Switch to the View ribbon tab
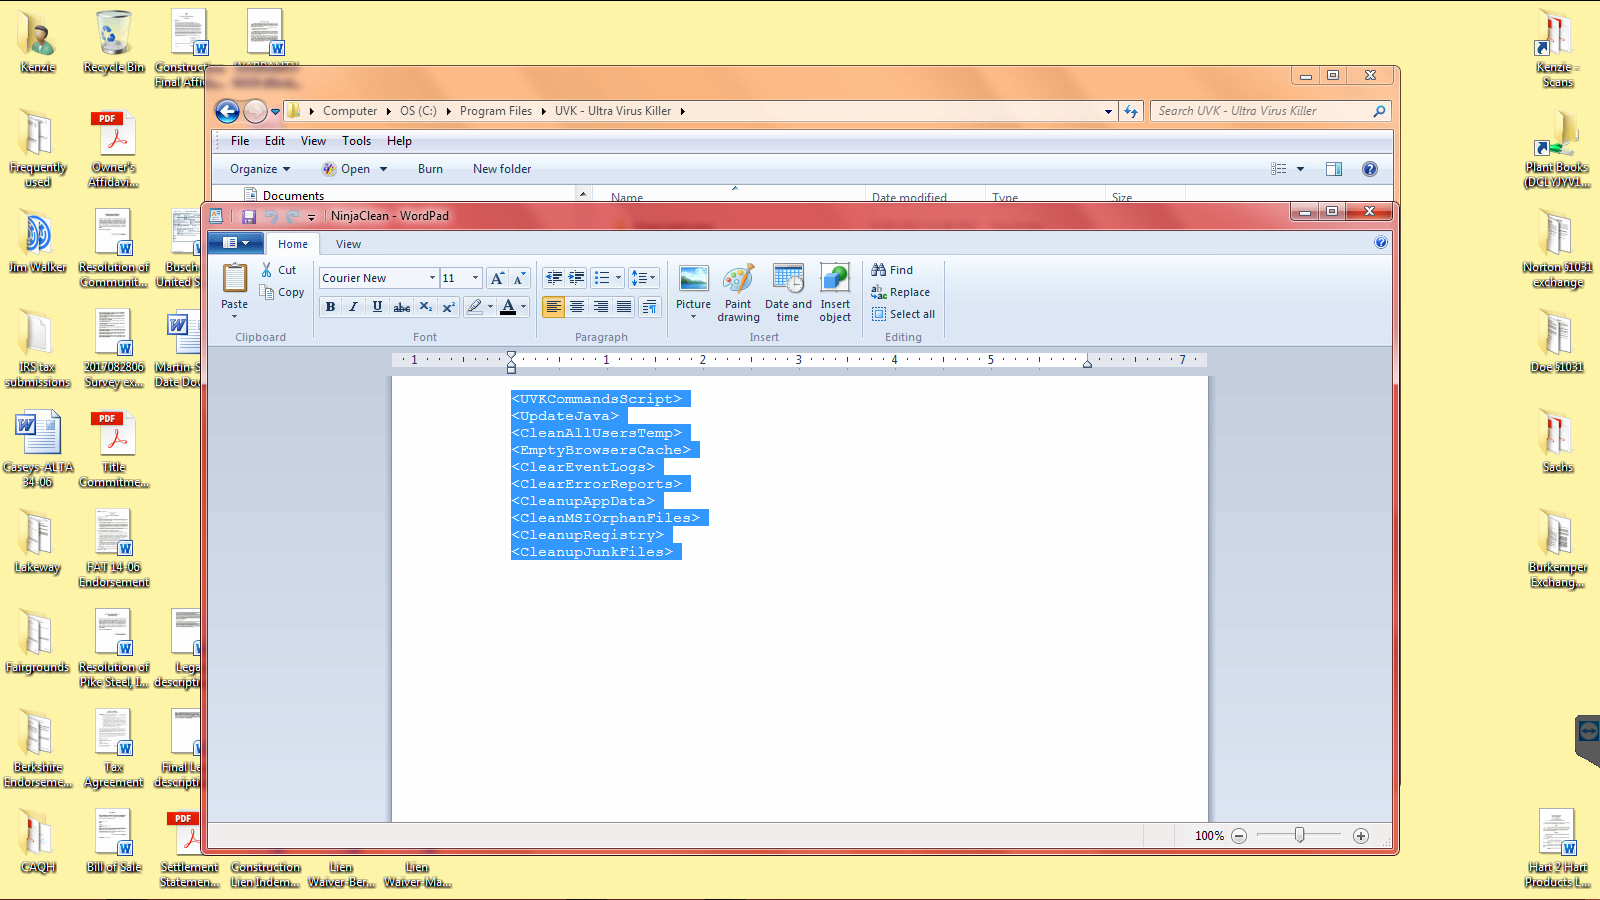This screenshot has height=900, width=1600. click(348, 244)
